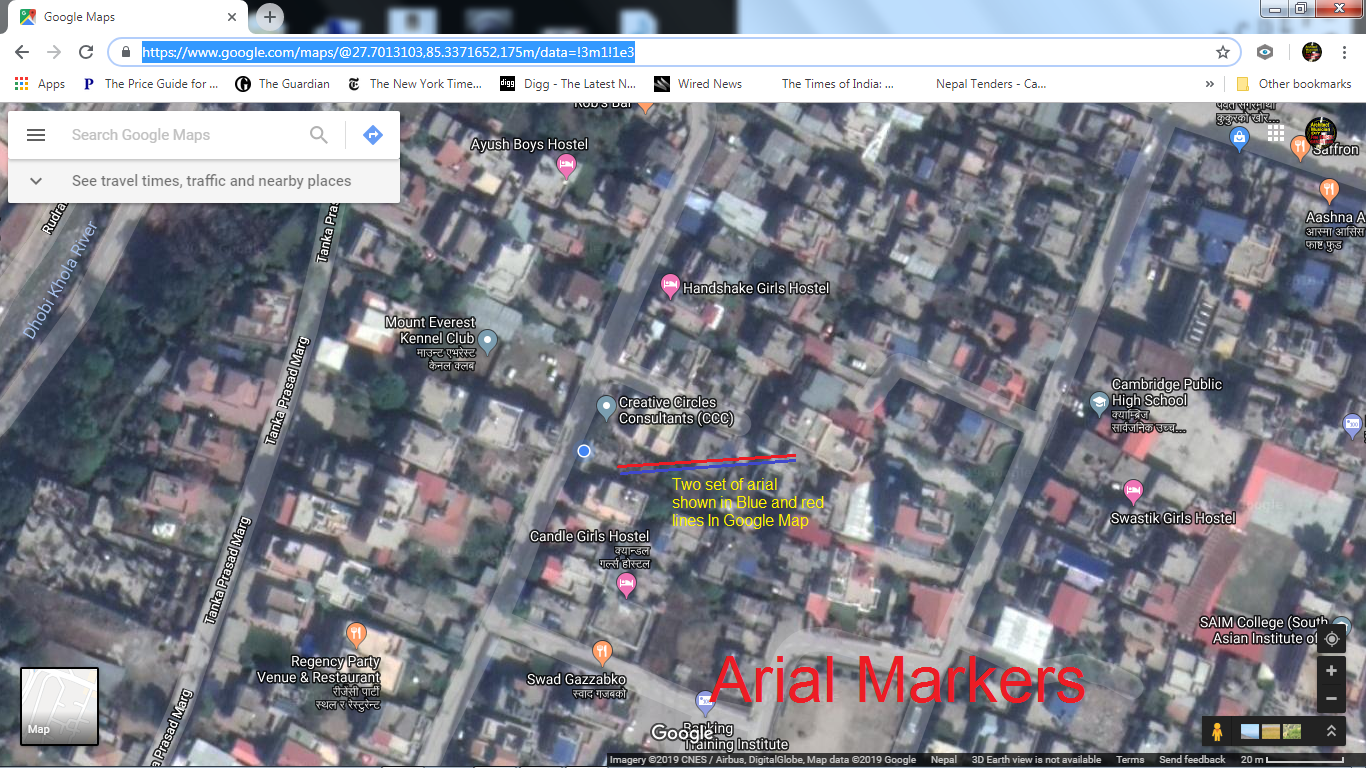Select the Cambridge Public High School marker
The image size is (1366, 768).
[1099, 403]
